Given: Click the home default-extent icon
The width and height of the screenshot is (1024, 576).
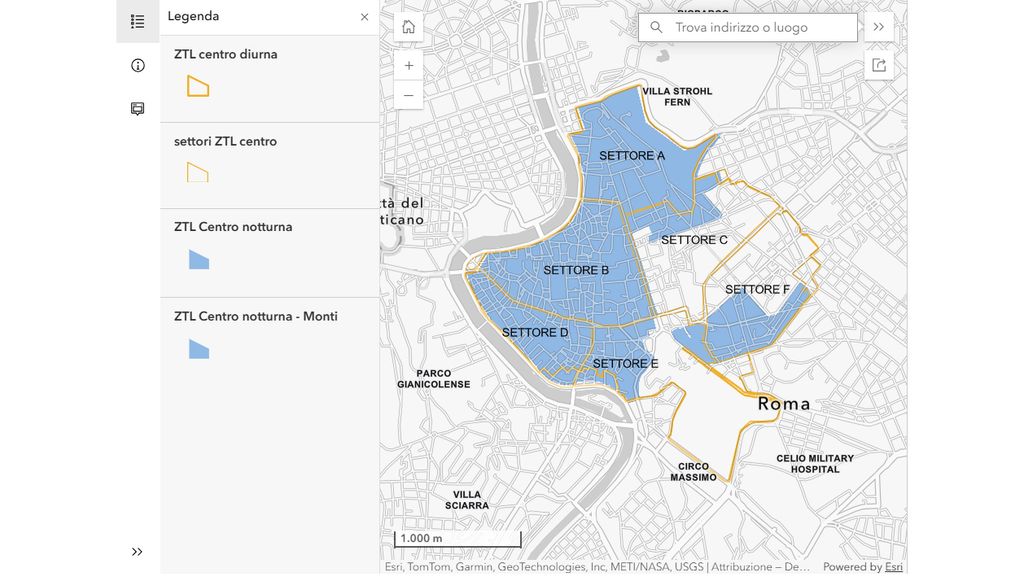Looking at the screenshot, I should pos(408,26).
